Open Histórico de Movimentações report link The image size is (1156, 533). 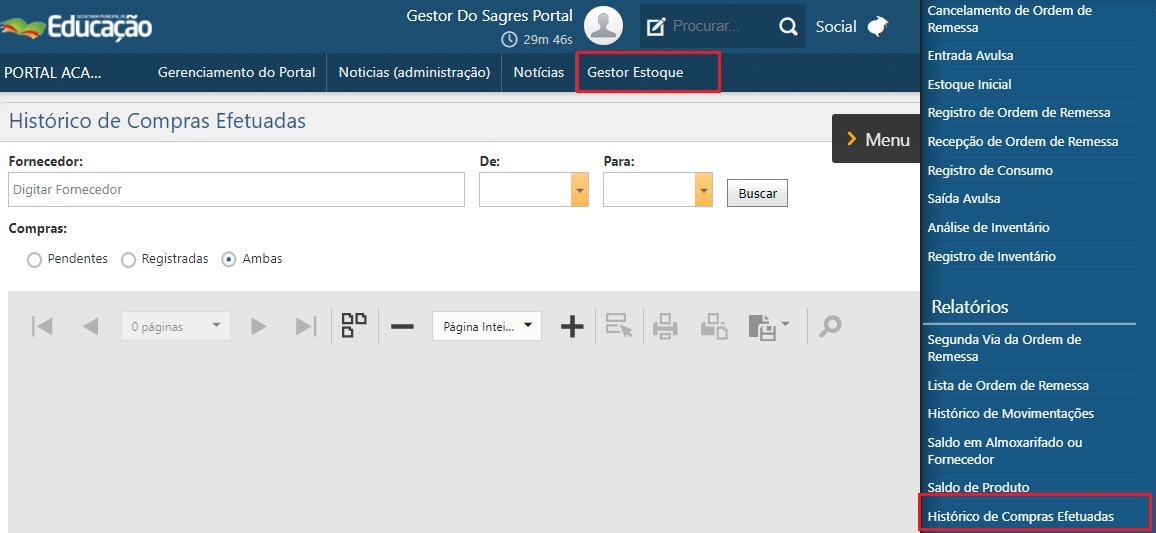tap(1010, 414)
